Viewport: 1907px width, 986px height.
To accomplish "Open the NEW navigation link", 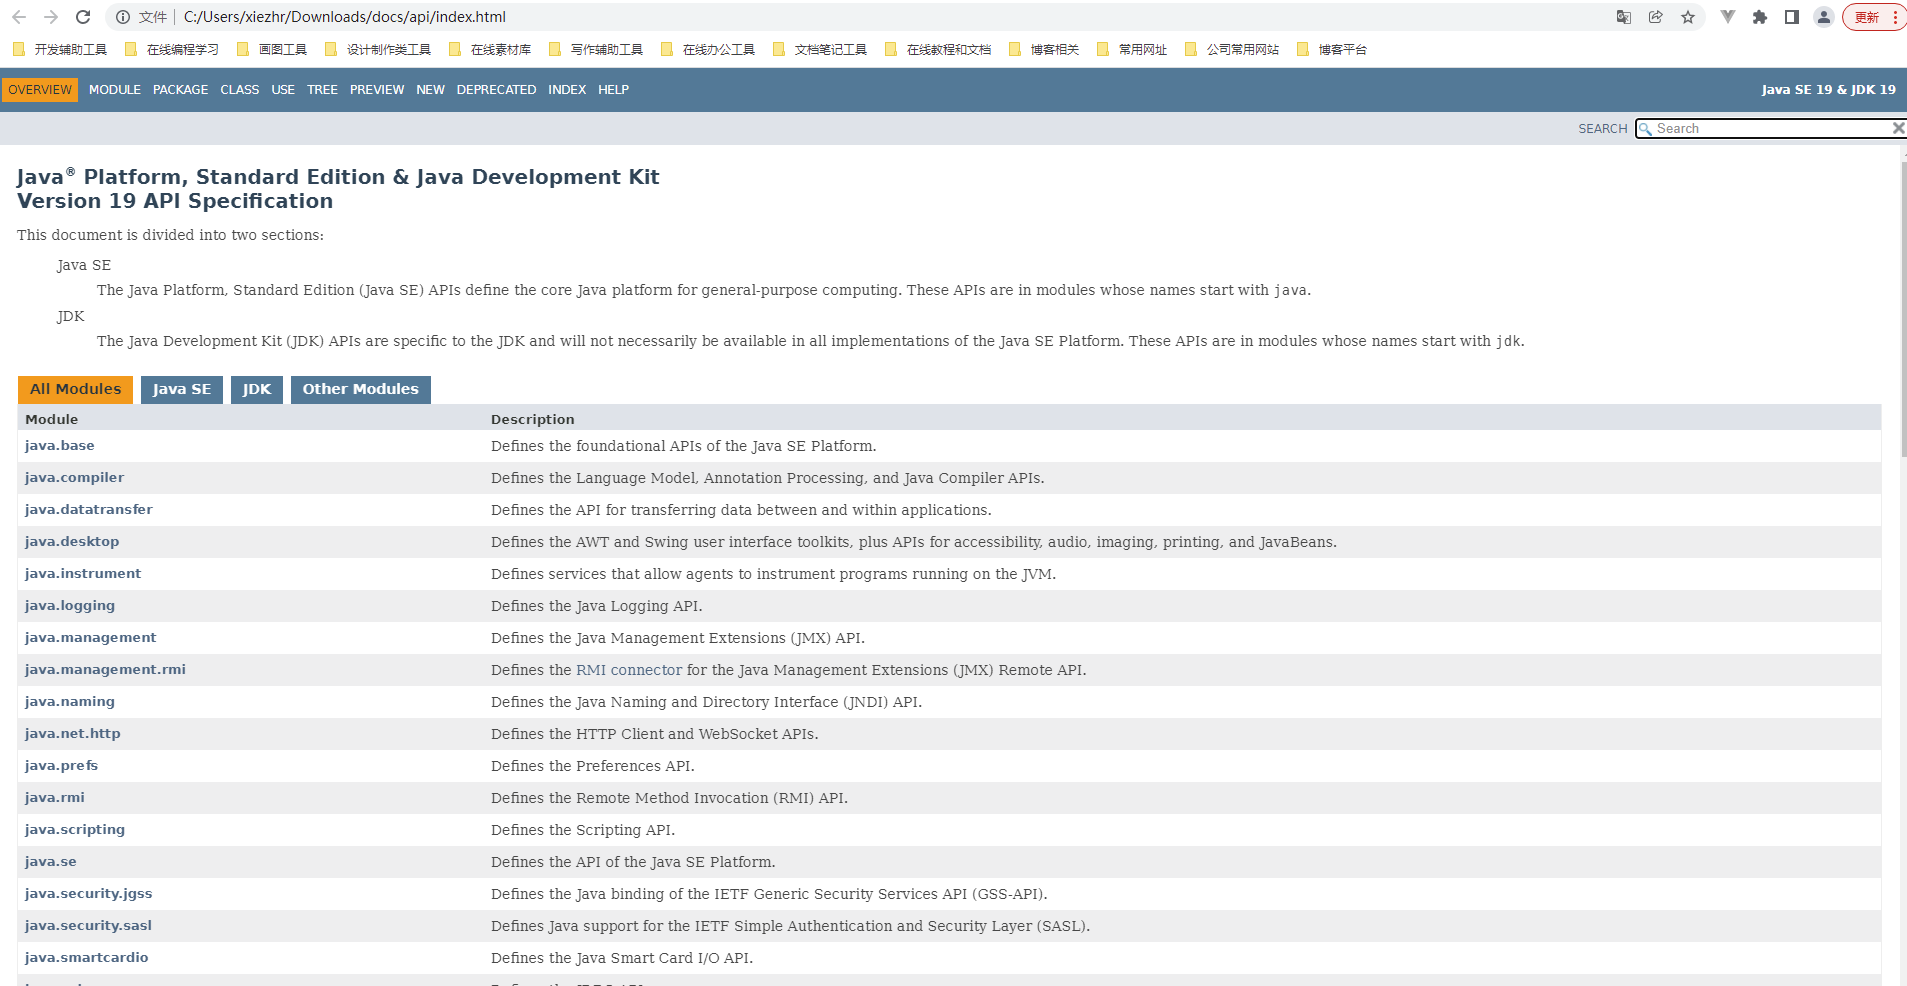I will (x=431, y=90).
